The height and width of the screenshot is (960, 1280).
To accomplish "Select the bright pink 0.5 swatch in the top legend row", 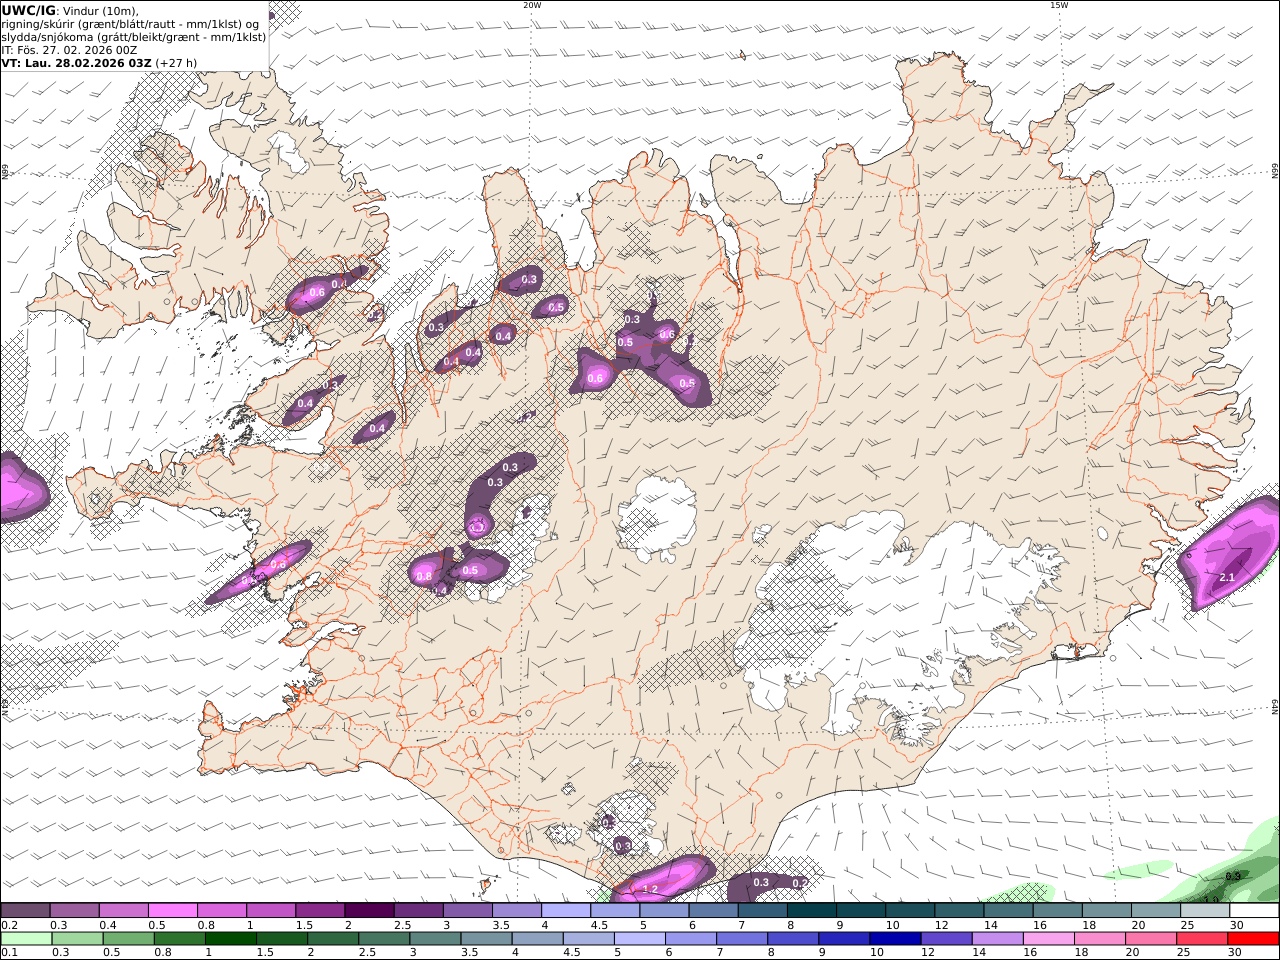I will 172,910.
